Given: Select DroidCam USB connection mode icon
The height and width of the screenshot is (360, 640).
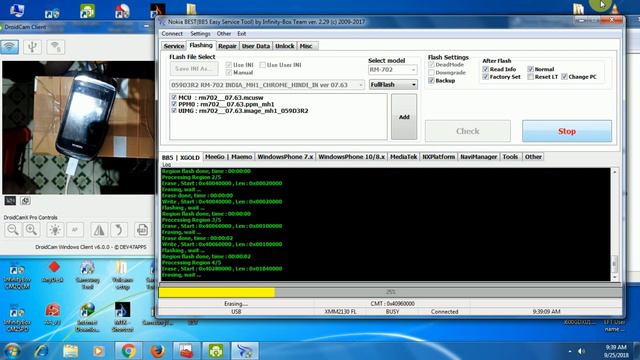Looking at the screenshot, I should click(x=32, y=47).
